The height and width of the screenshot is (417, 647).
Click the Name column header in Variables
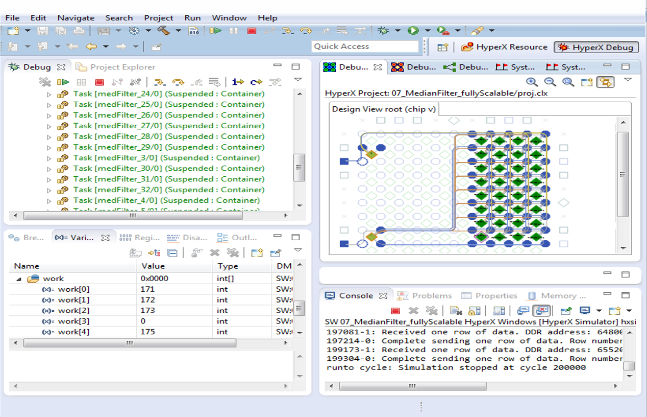click(73, 266)
